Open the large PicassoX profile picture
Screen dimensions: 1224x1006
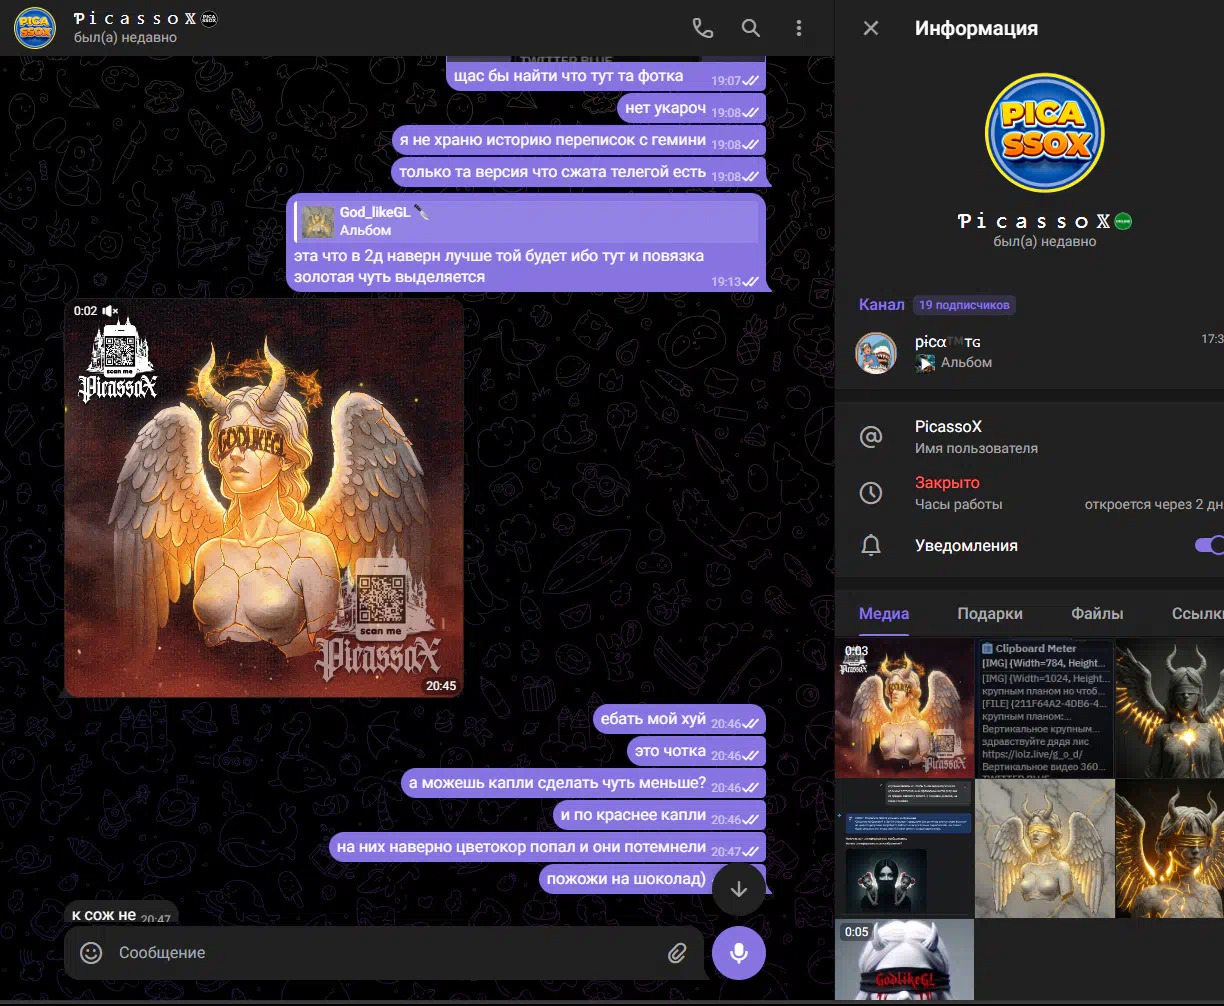tap(1045, 133)
